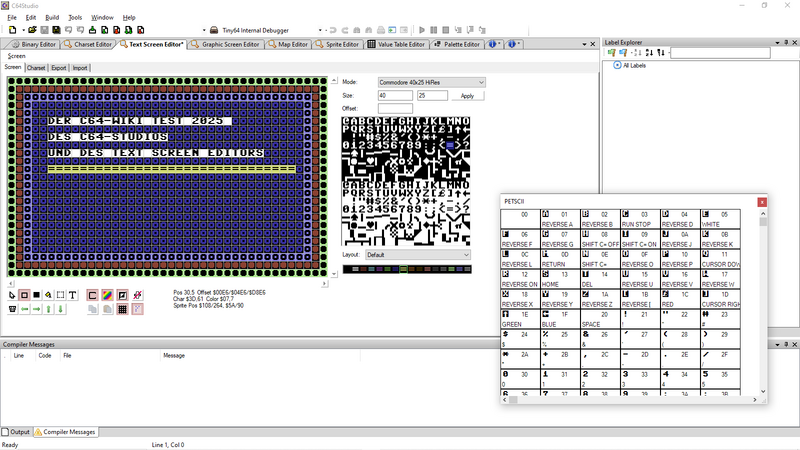This screenshot has width=800, height=450.
Task: Toggle the rainbow color-affect button
Action: (107, 295)
